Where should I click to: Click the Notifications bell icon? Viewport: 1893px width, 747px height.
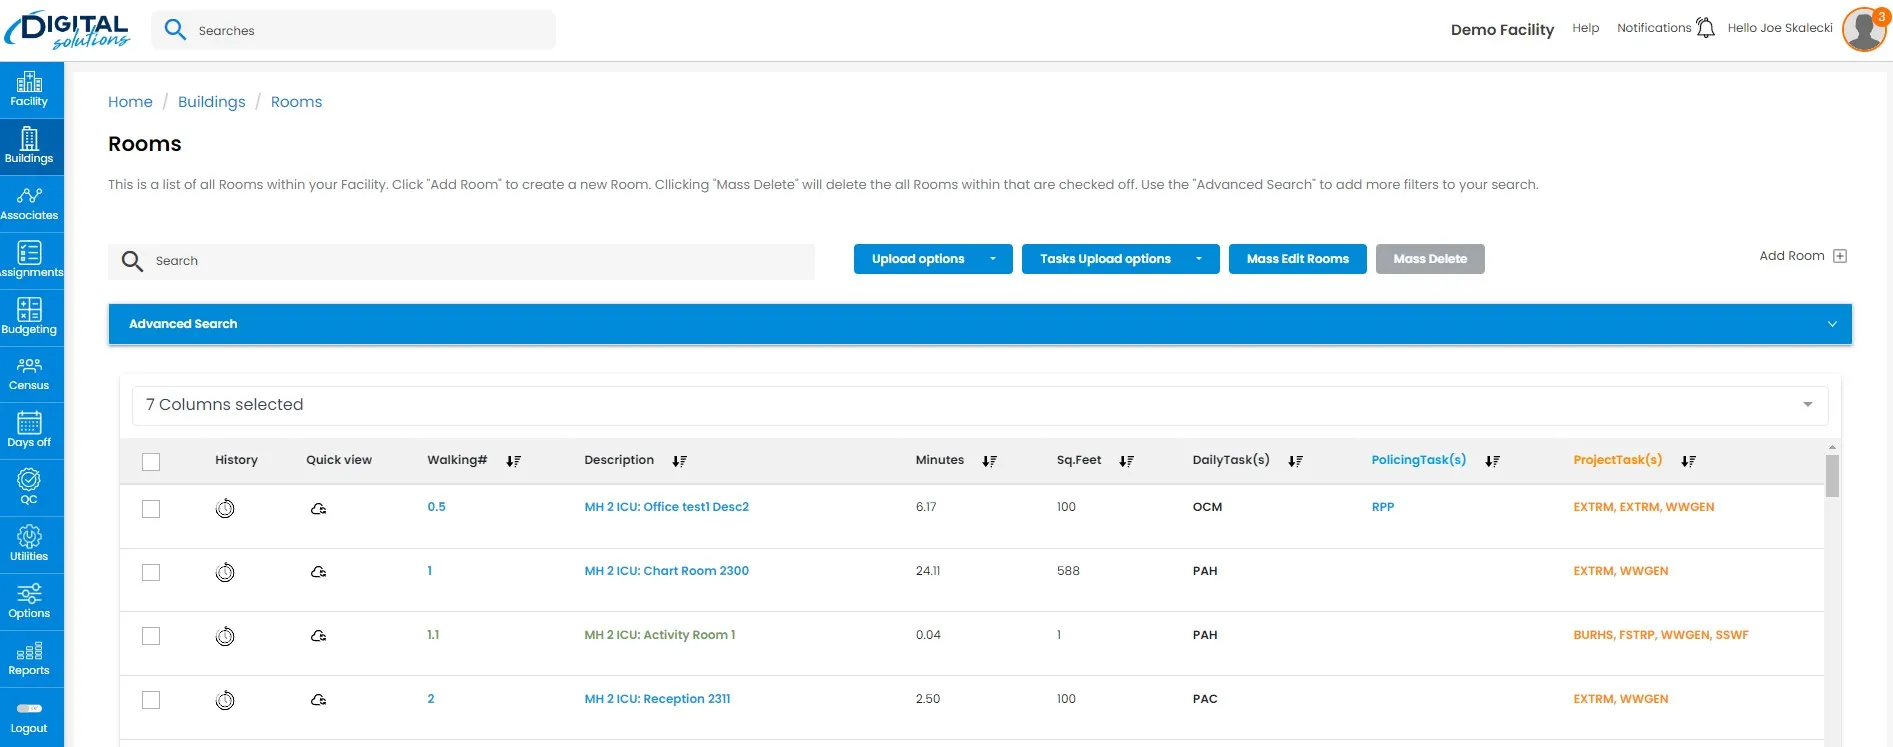click(x=1706, y=28)
